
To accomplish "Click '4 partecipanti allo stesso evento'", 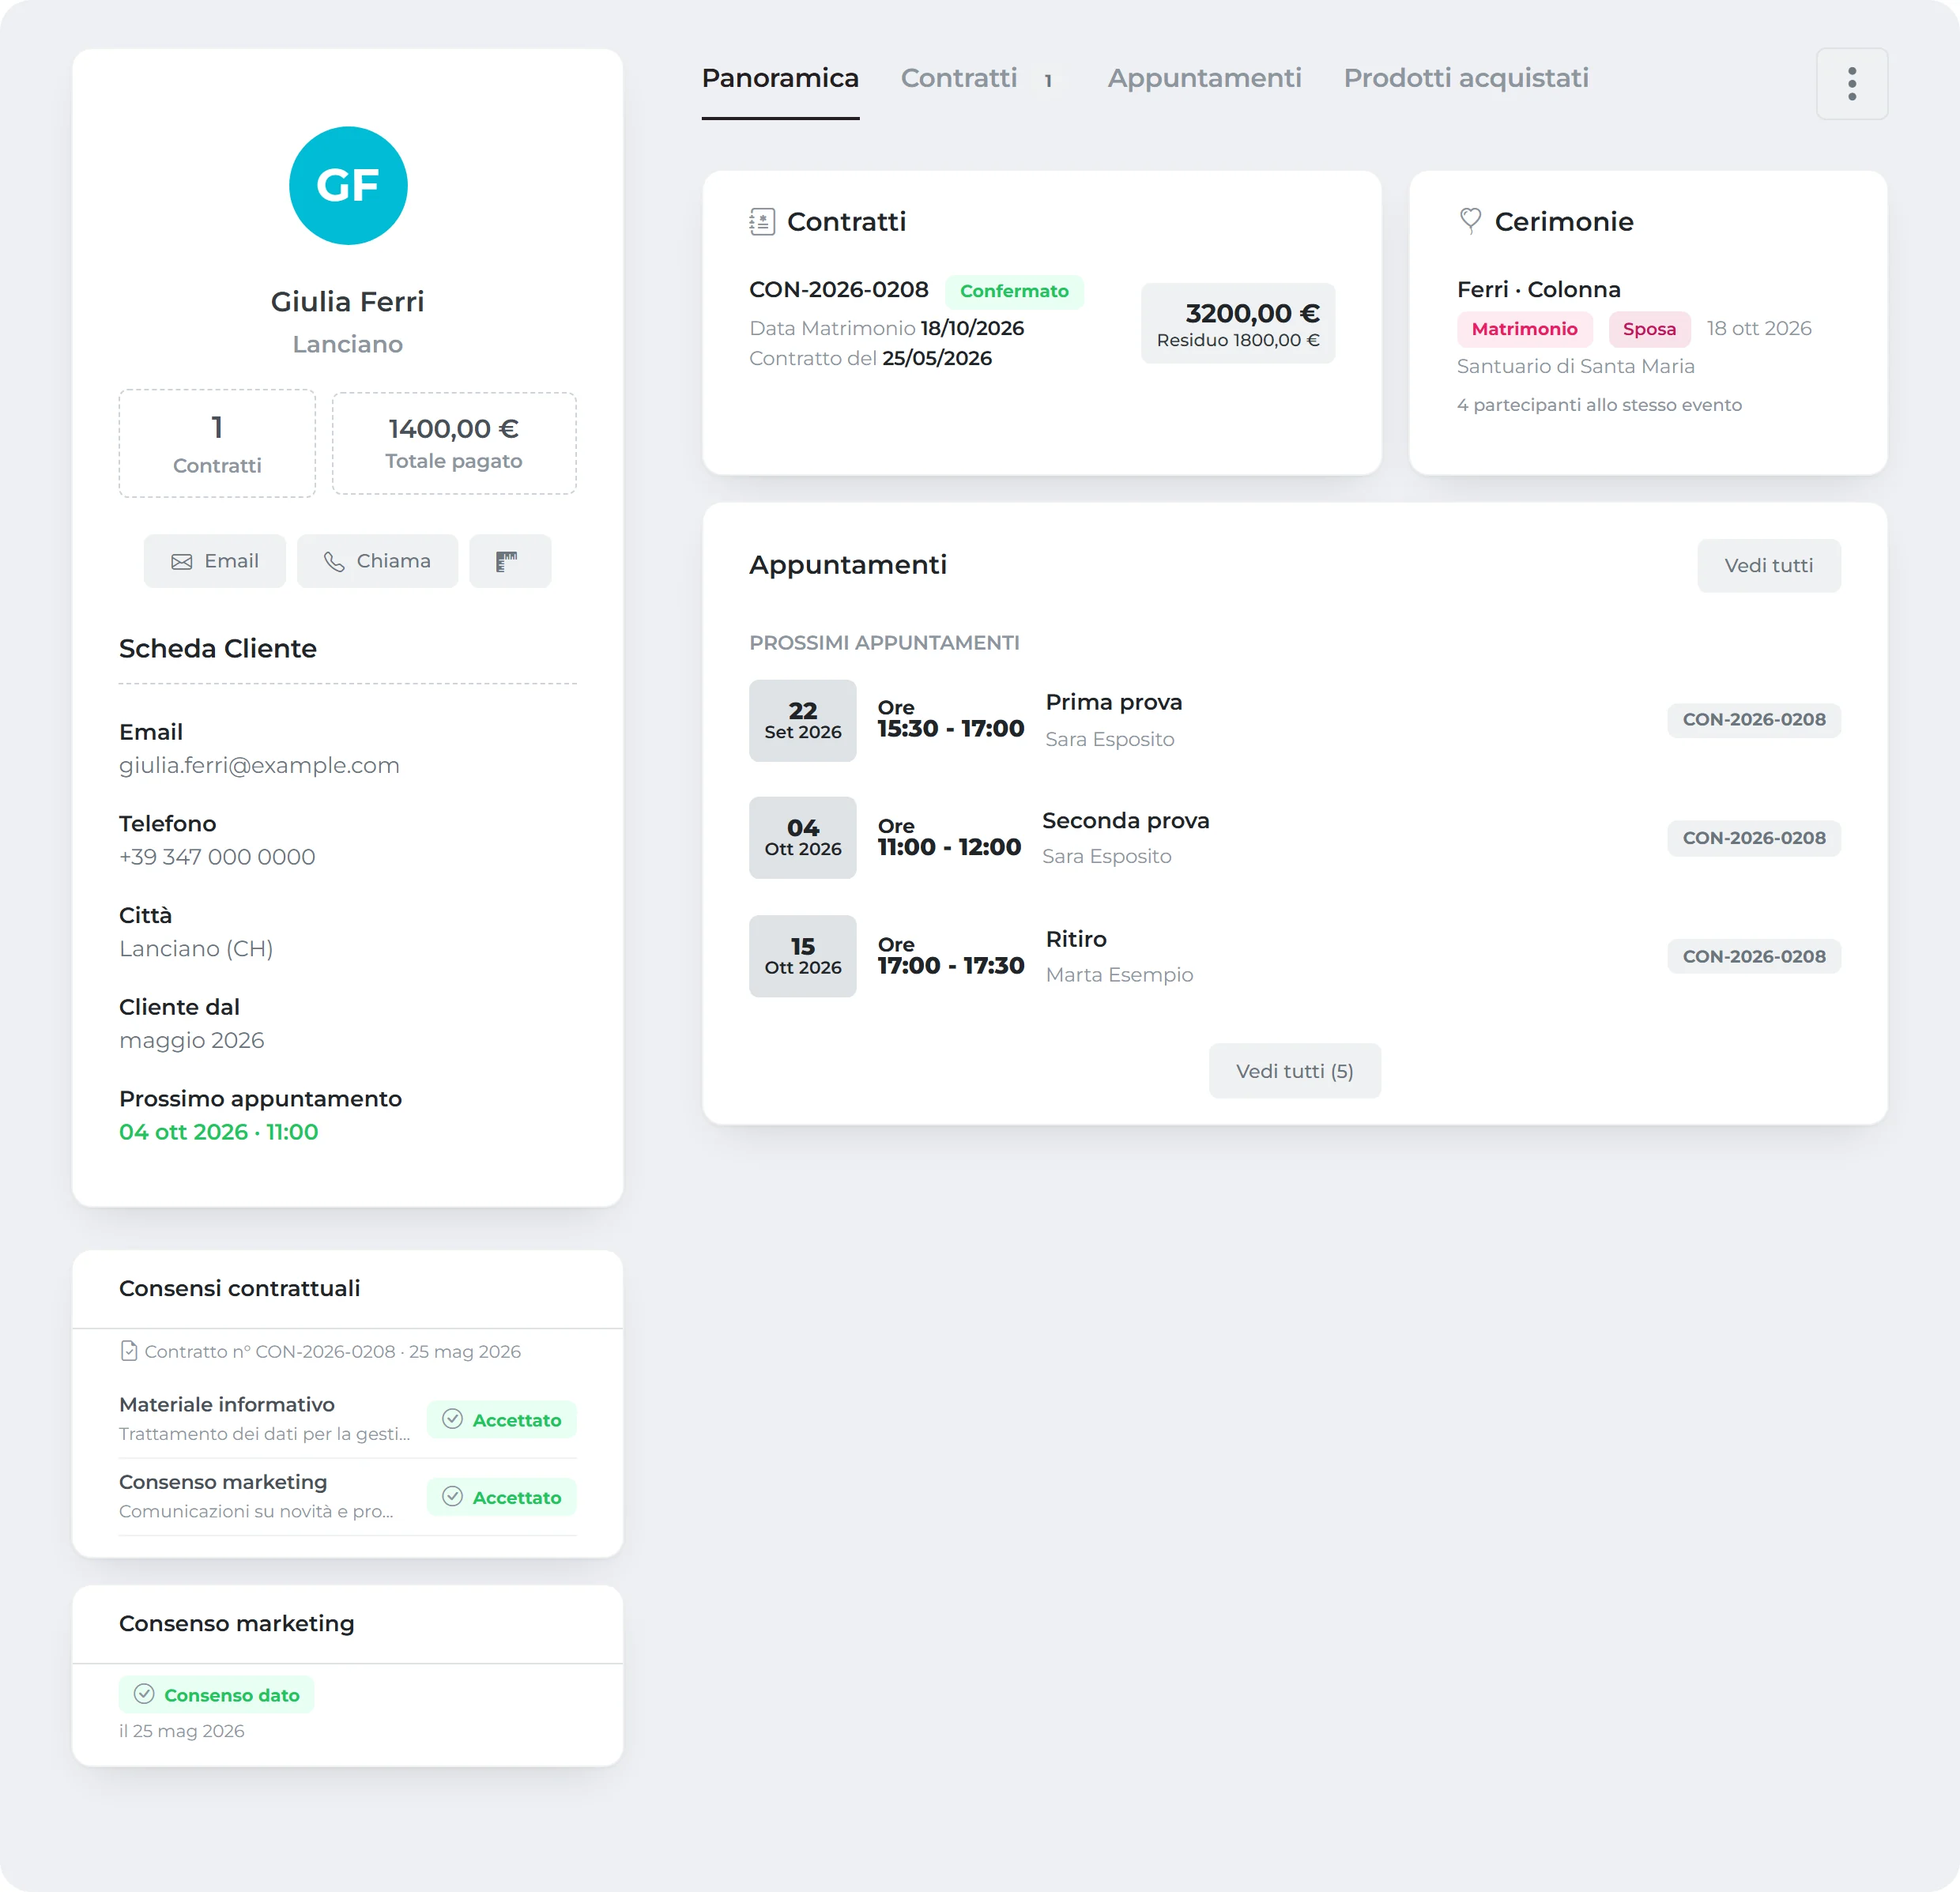I will coord(1599,405).
